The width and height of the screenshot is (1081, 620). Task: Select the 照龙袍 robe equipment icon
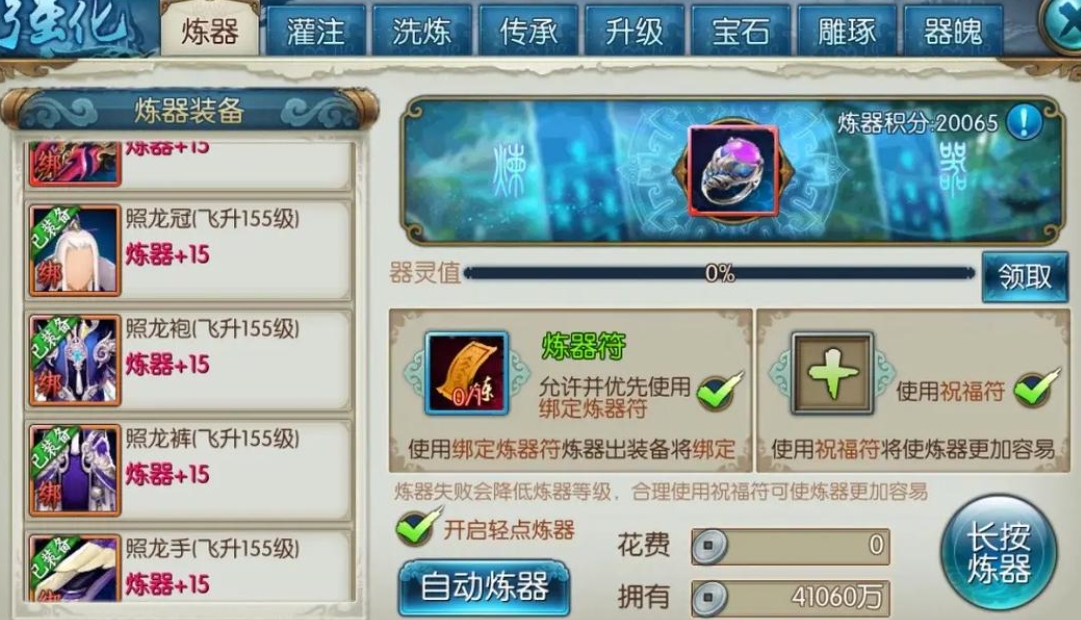tap(75, 361)
